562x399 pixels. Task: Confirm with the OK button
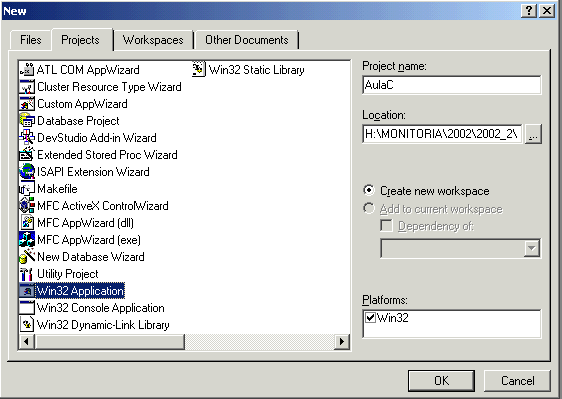pyautogui.click(x=441, y=380)
